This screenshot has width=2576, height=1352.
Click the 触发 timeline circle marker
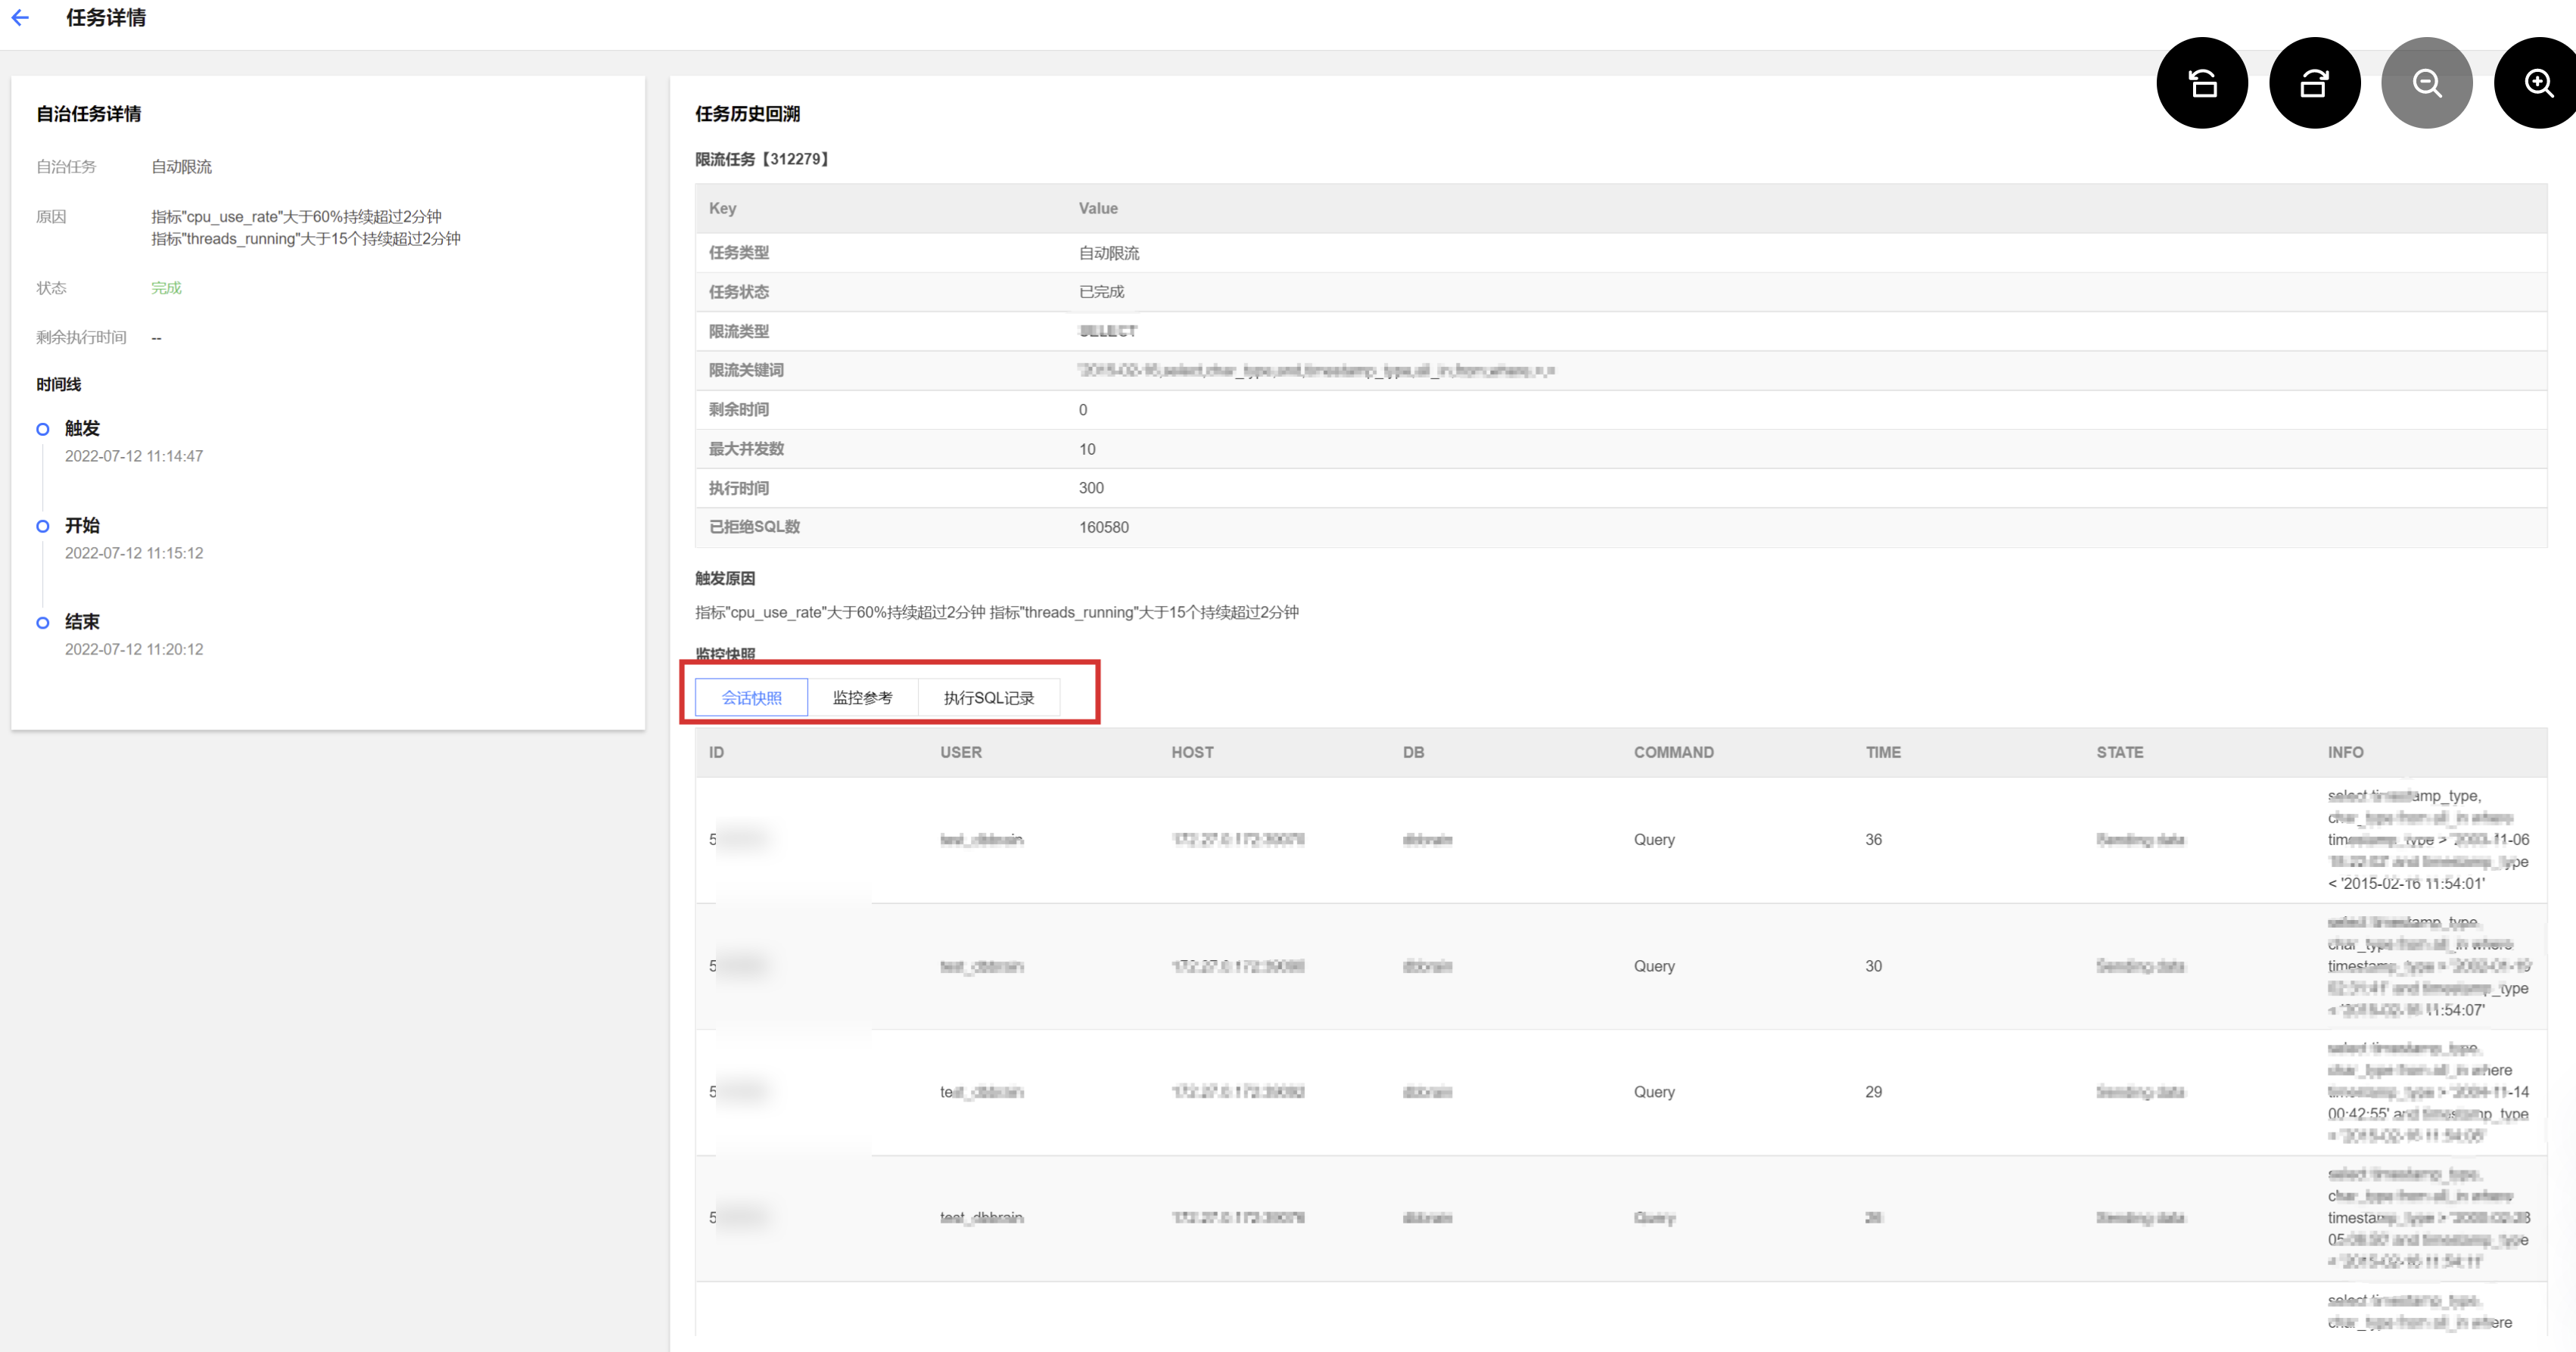click(x=42, y=429)
